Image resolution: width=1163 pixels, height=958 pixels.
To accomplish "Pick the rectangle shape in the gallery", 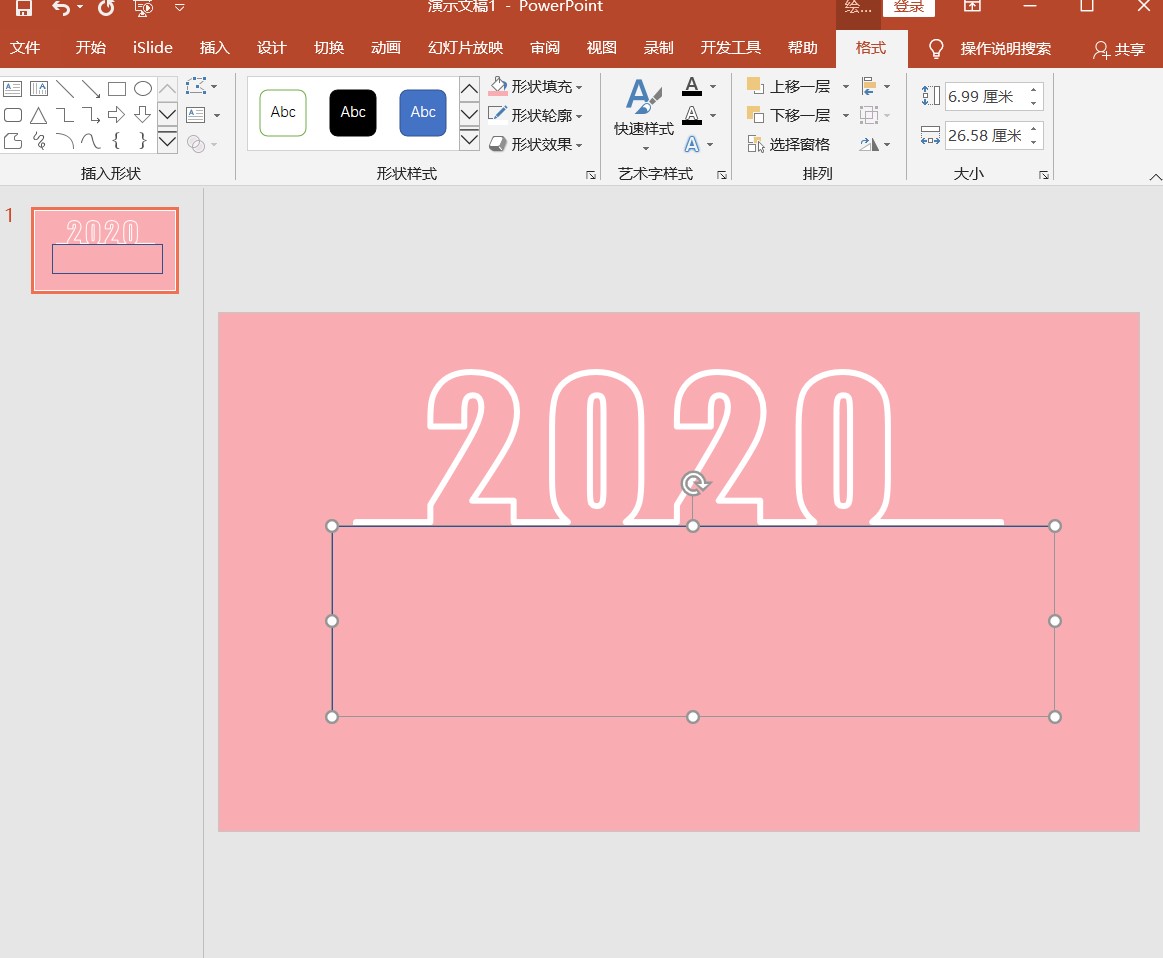I will tap(116, 89).
